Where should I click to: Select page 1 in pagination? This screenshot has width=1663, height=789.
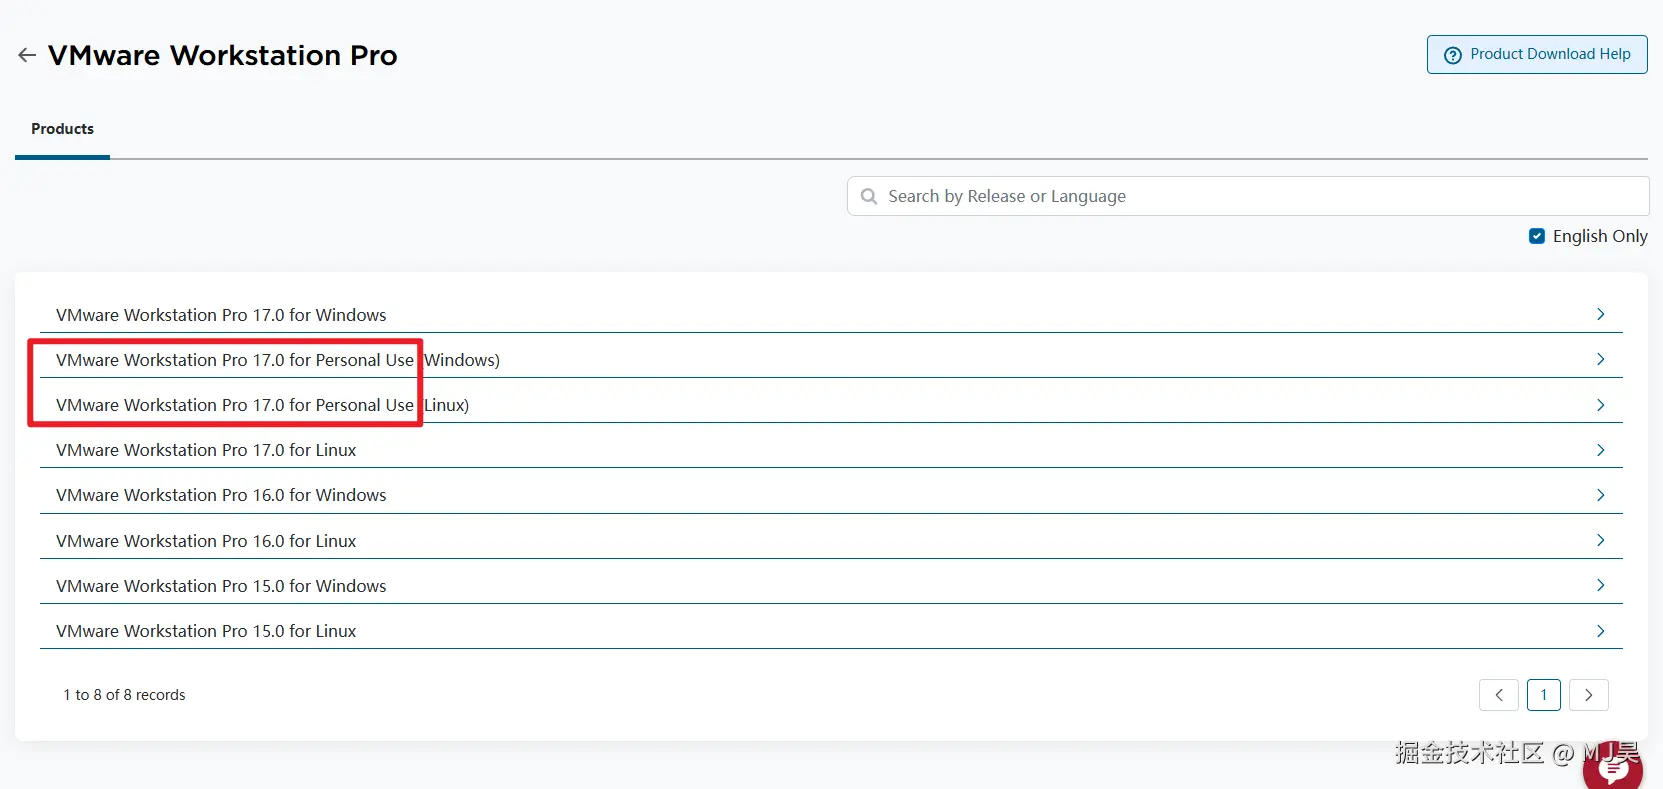click(1544, 695)
